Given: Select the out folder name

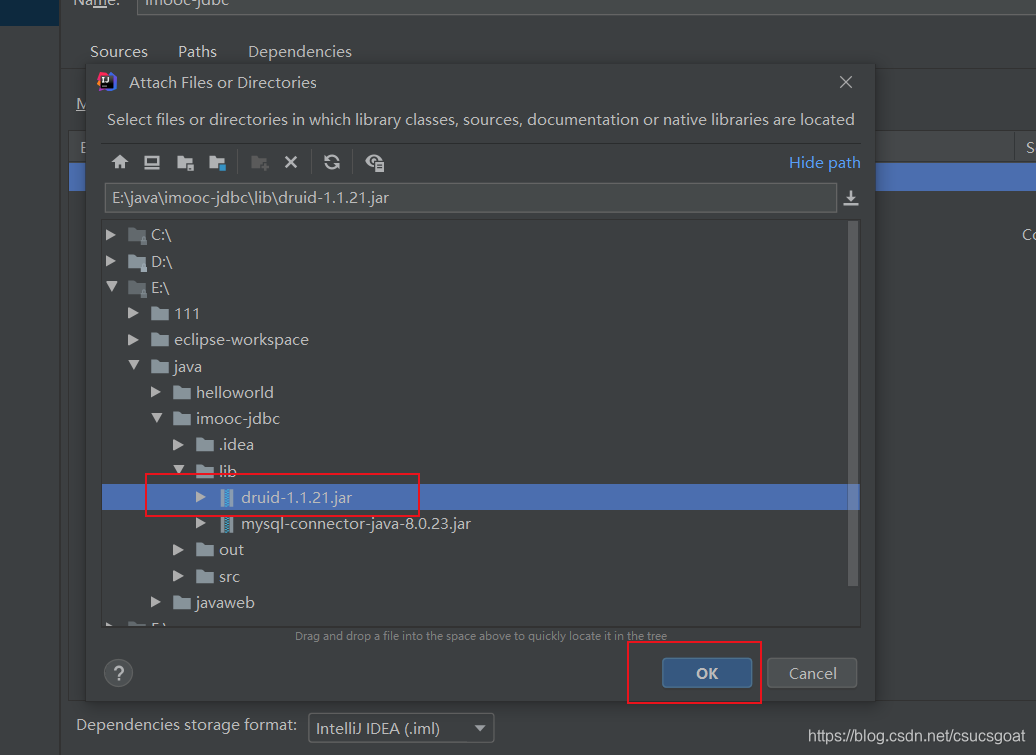Looking at the screenshot, I should tap(231, 550).
